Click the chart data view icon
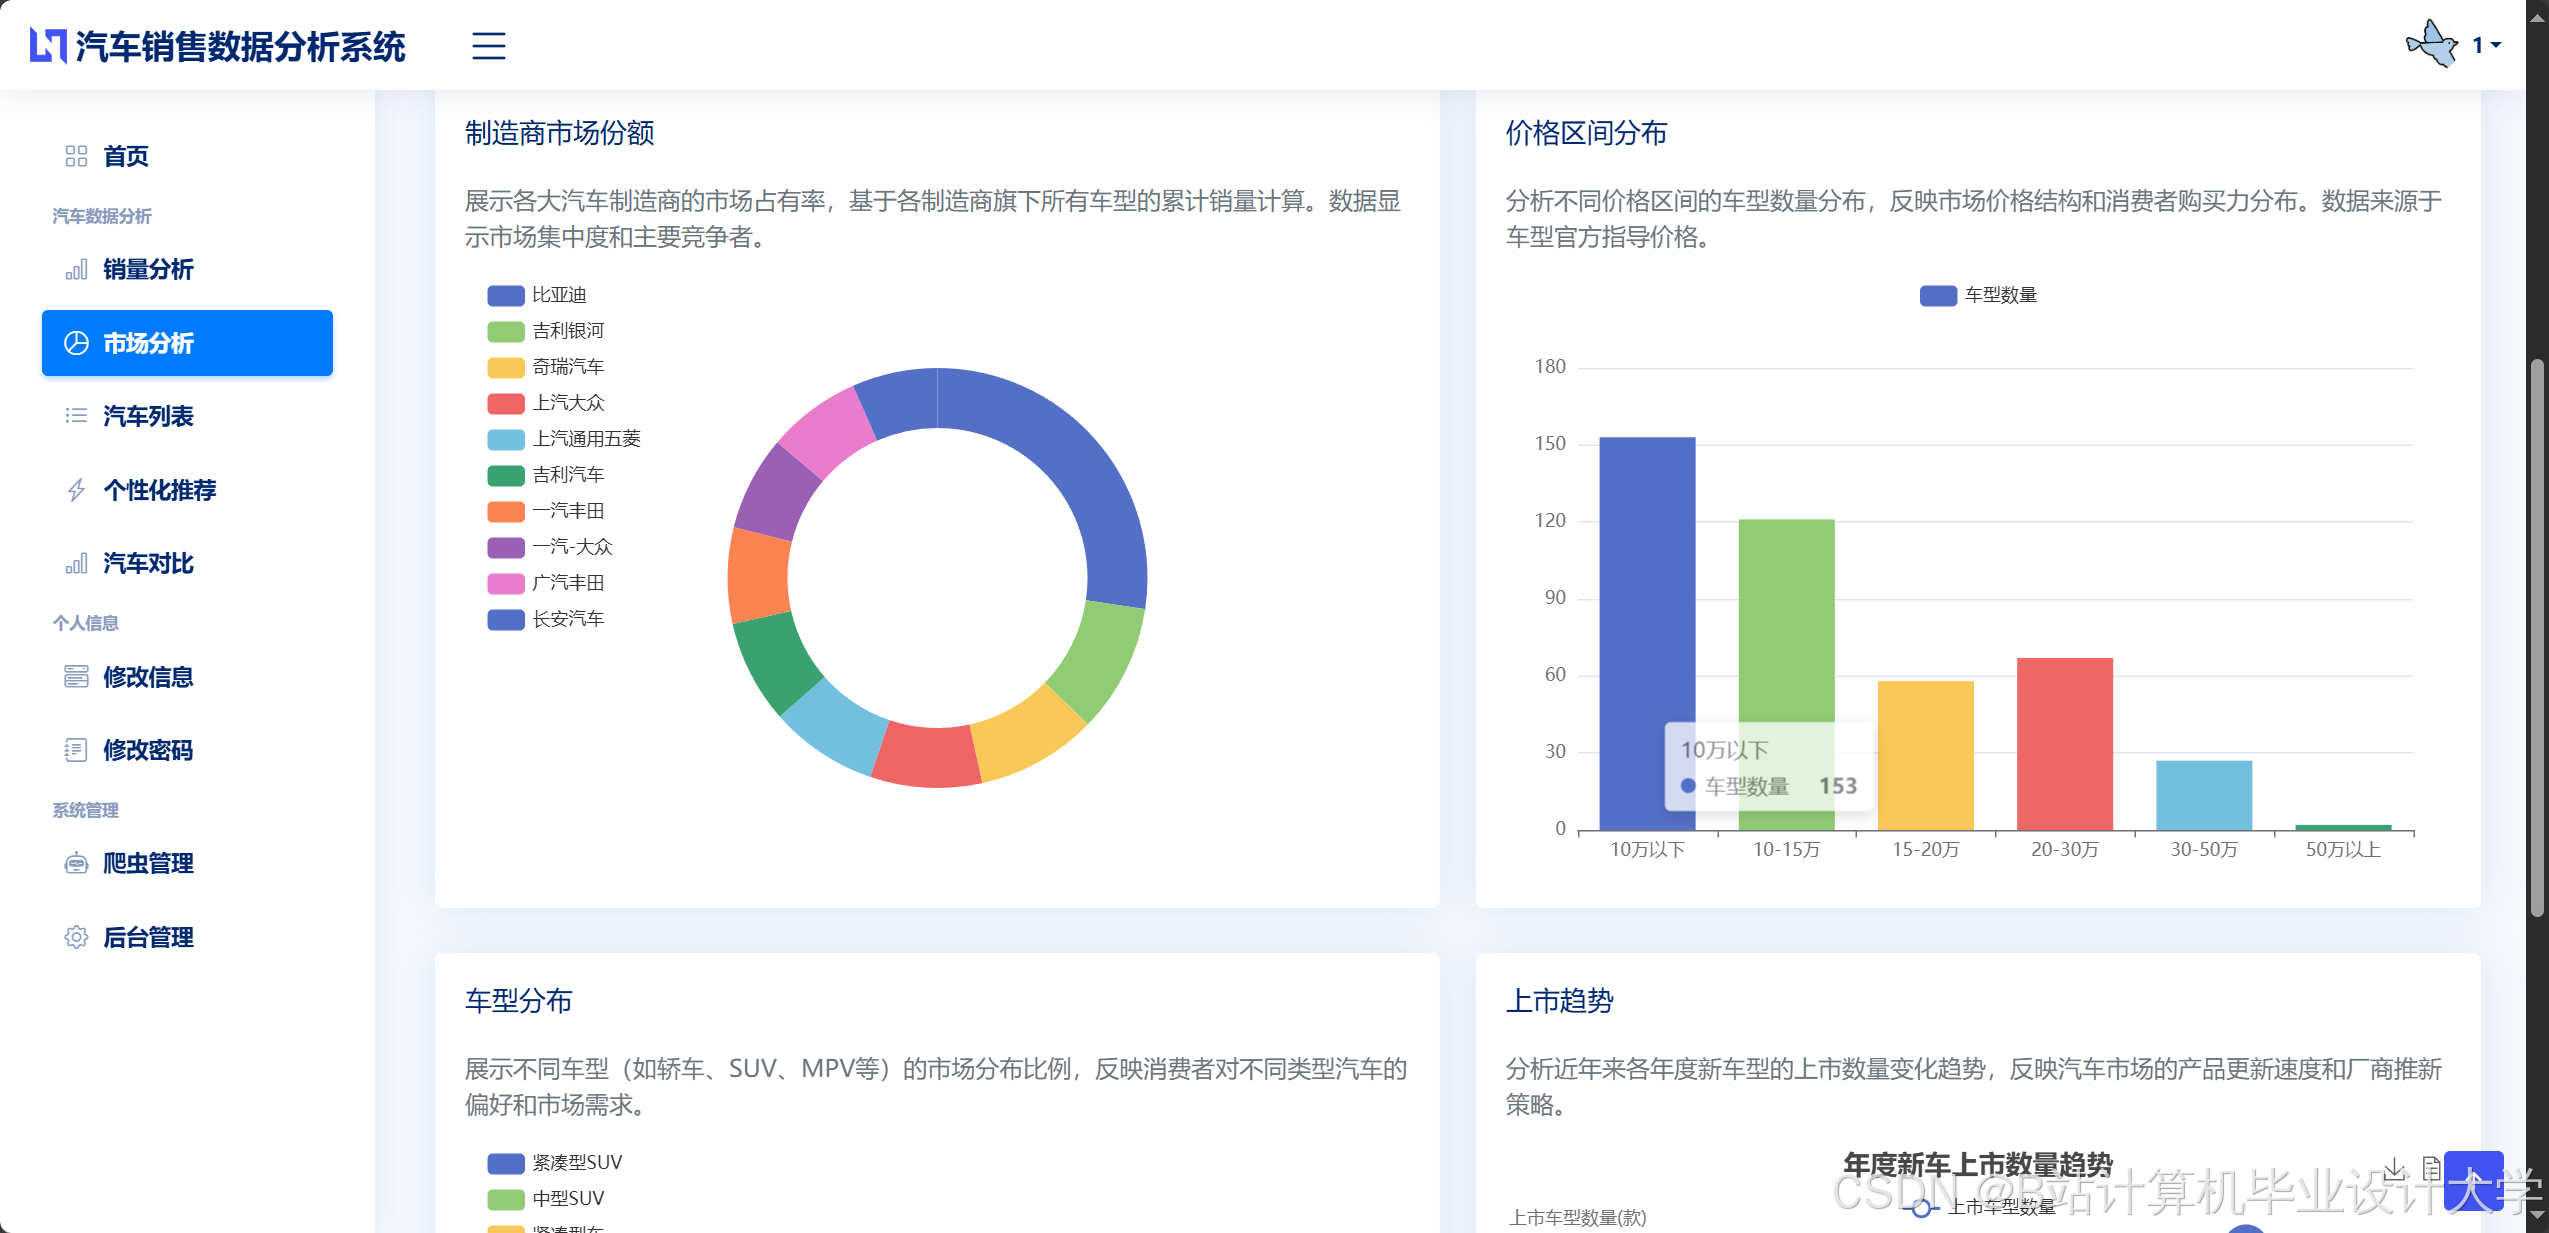 point(2431,1167)
